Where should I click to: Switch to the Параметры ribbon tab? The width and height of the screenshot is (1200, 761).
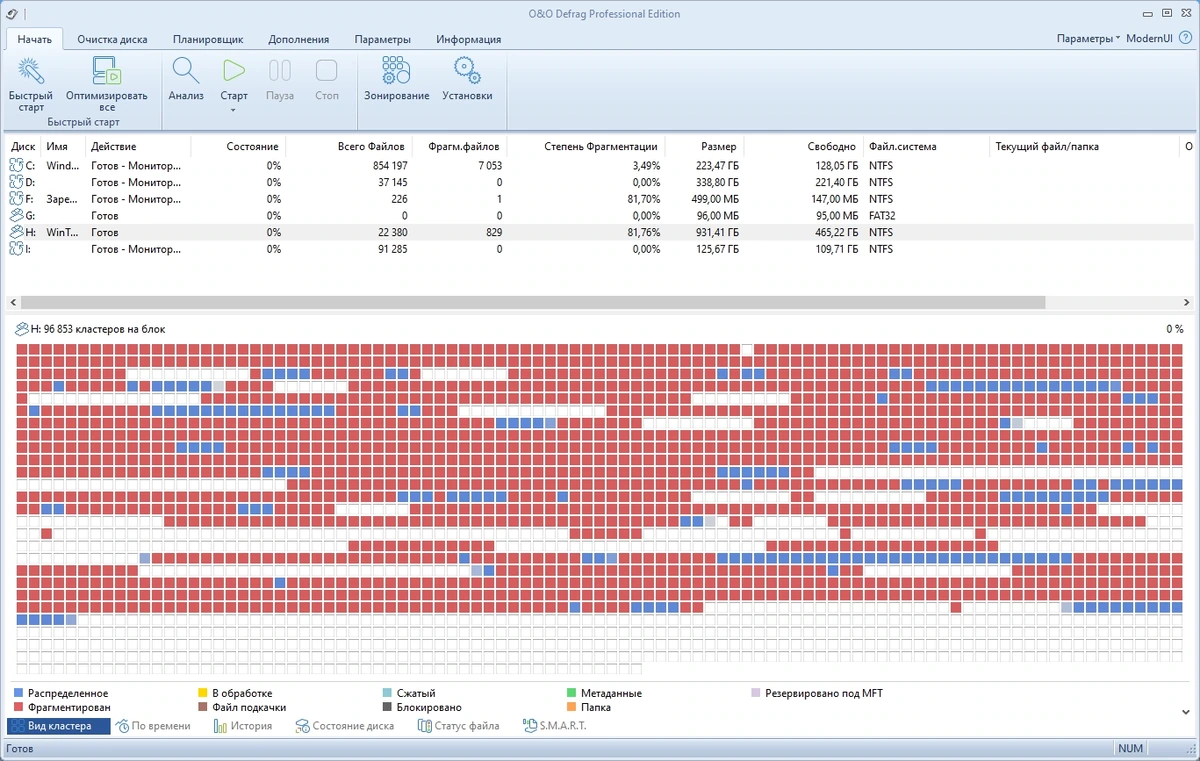(x=383, y=39)
